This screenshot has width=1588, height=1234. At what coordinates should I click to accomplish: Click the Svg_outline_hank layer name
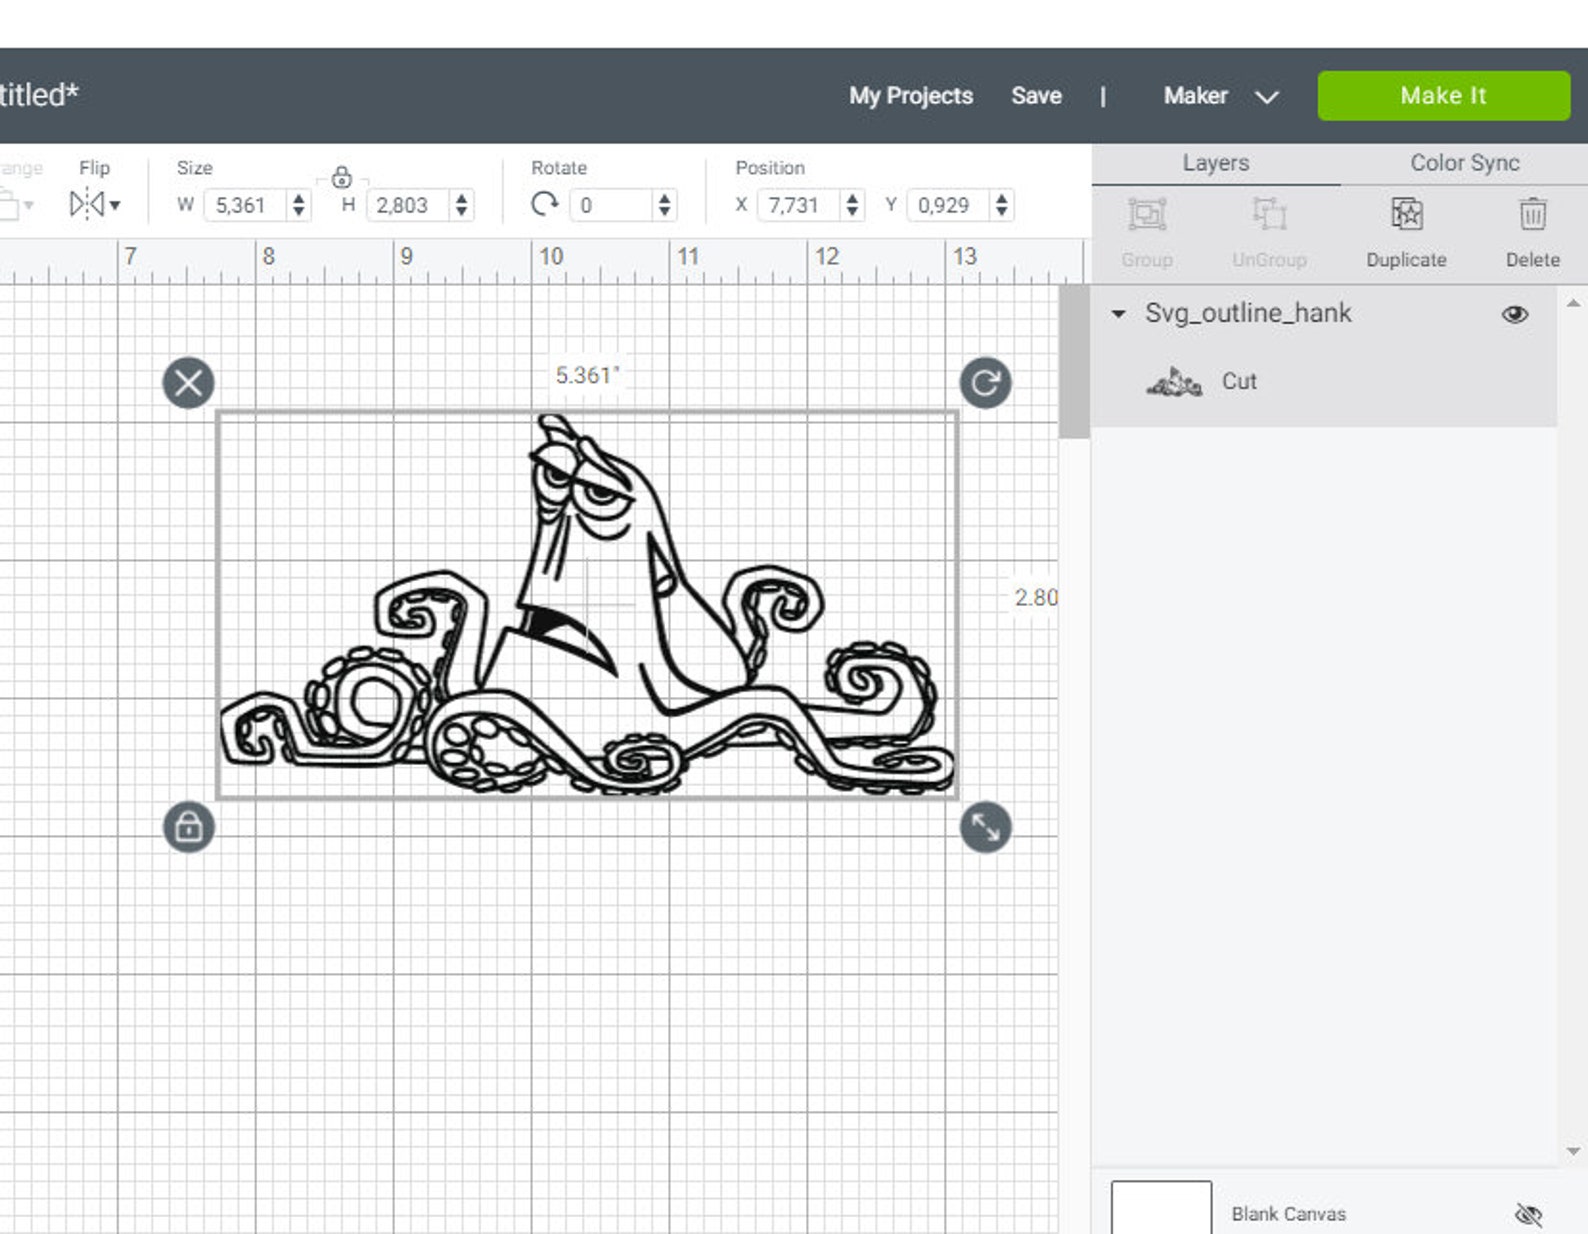(x=1247, y=313)
